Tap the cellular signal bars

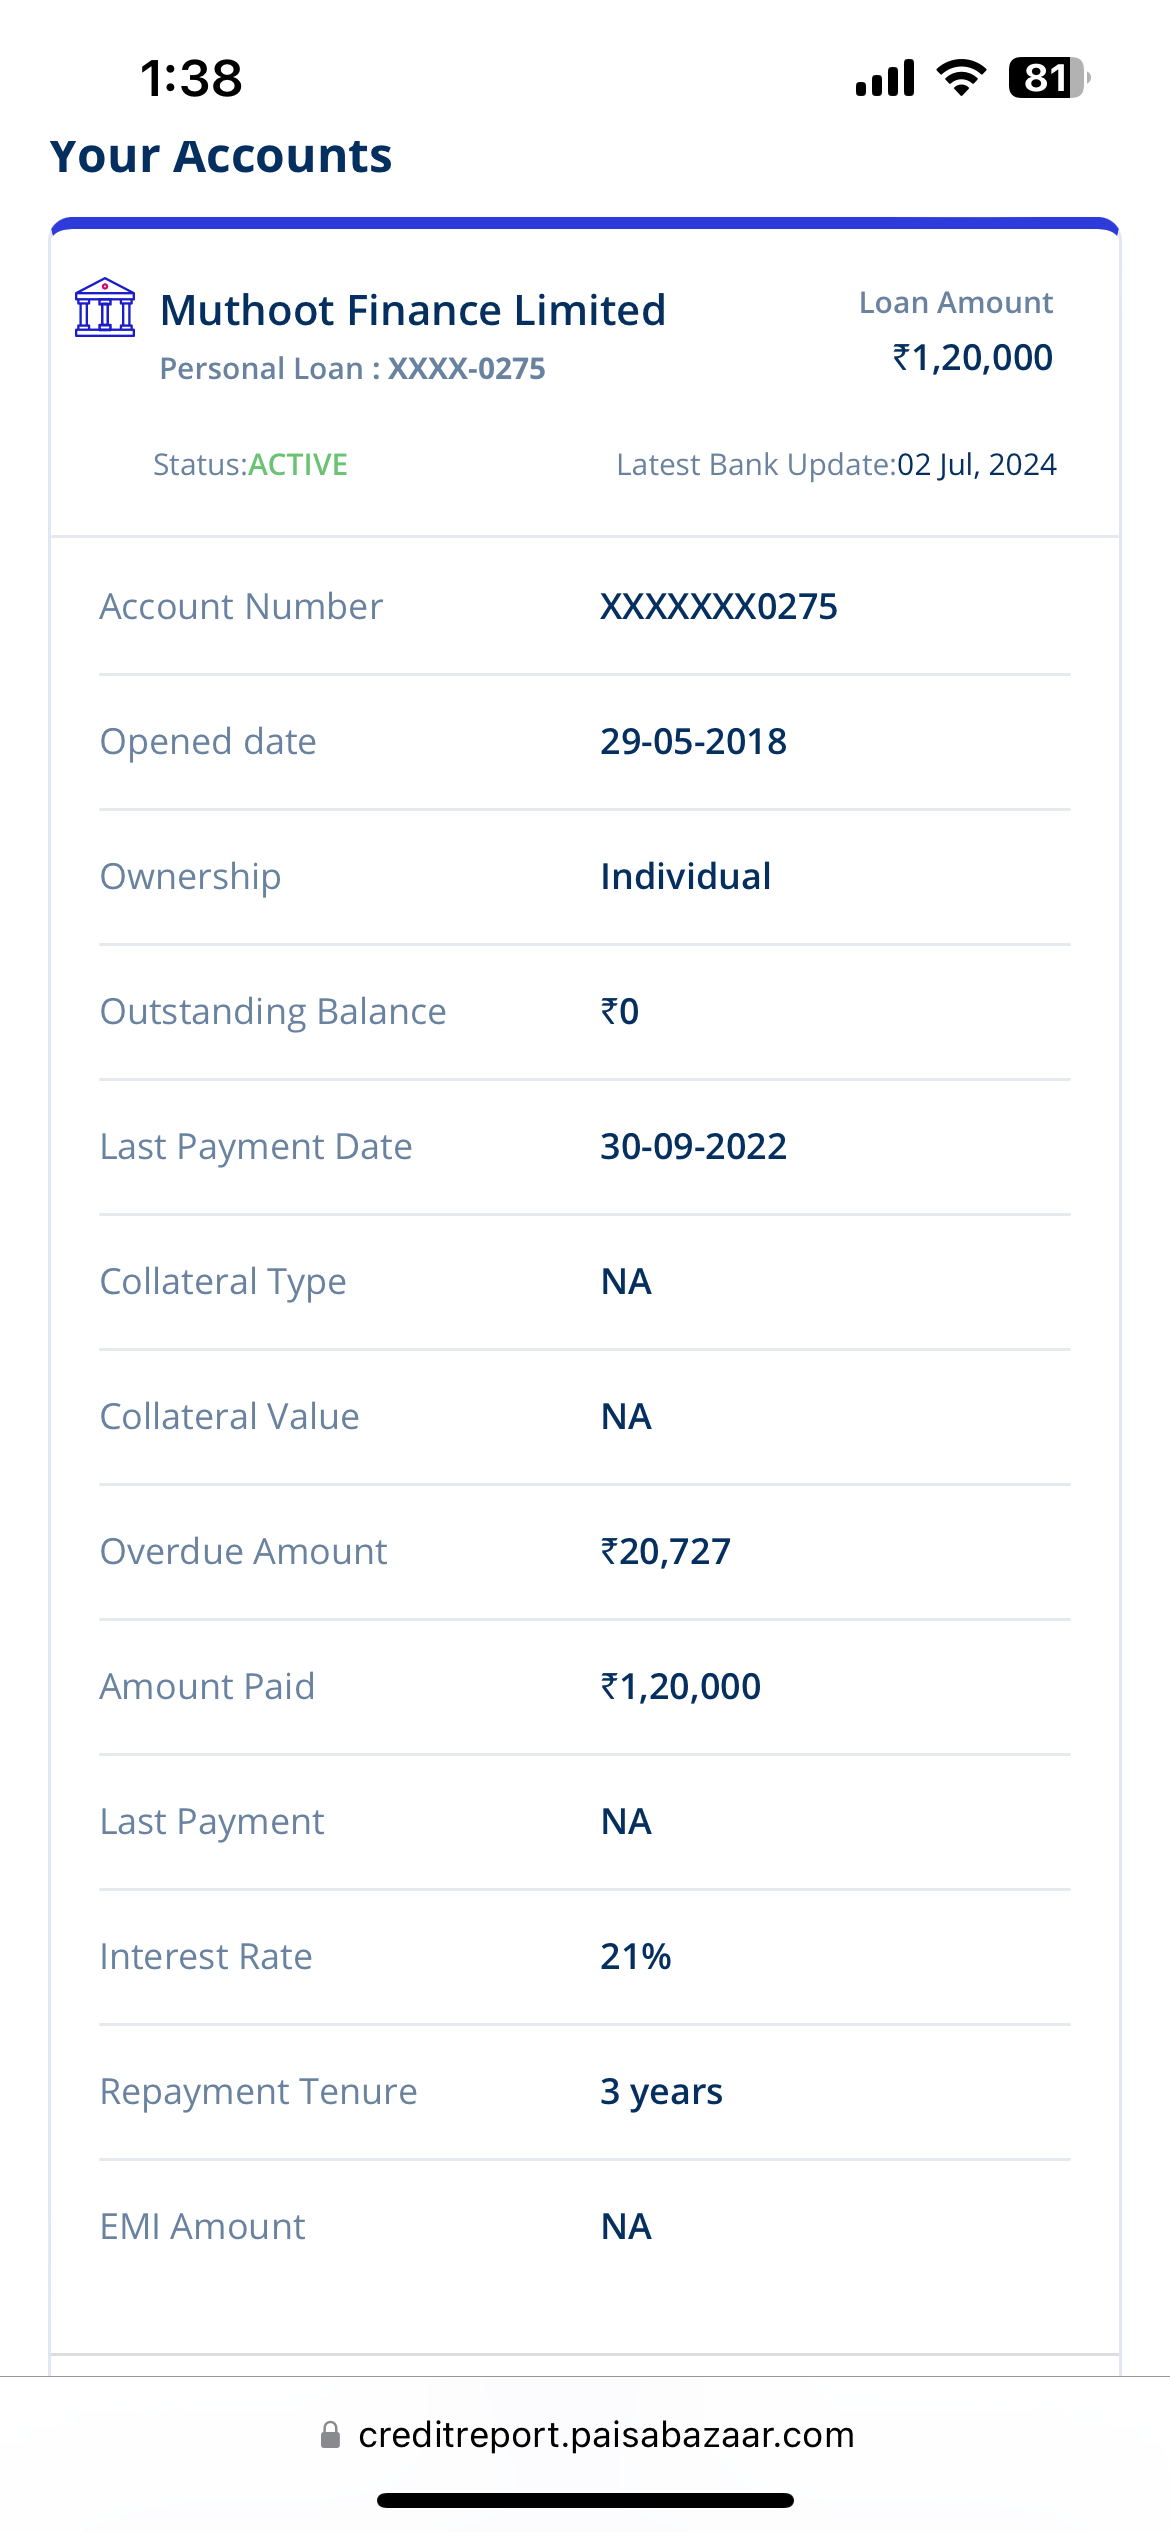pos(885,78)
